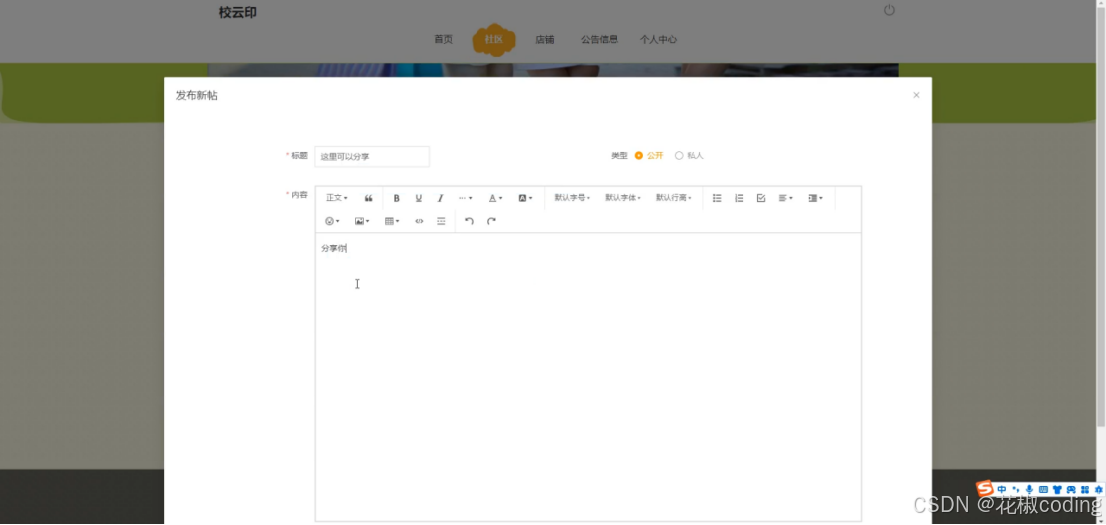This screenshot has width=1106, height=525.
Task: Insert a blockquote with the quote icon
Action: pyautogui.click(x=368, y=198)
